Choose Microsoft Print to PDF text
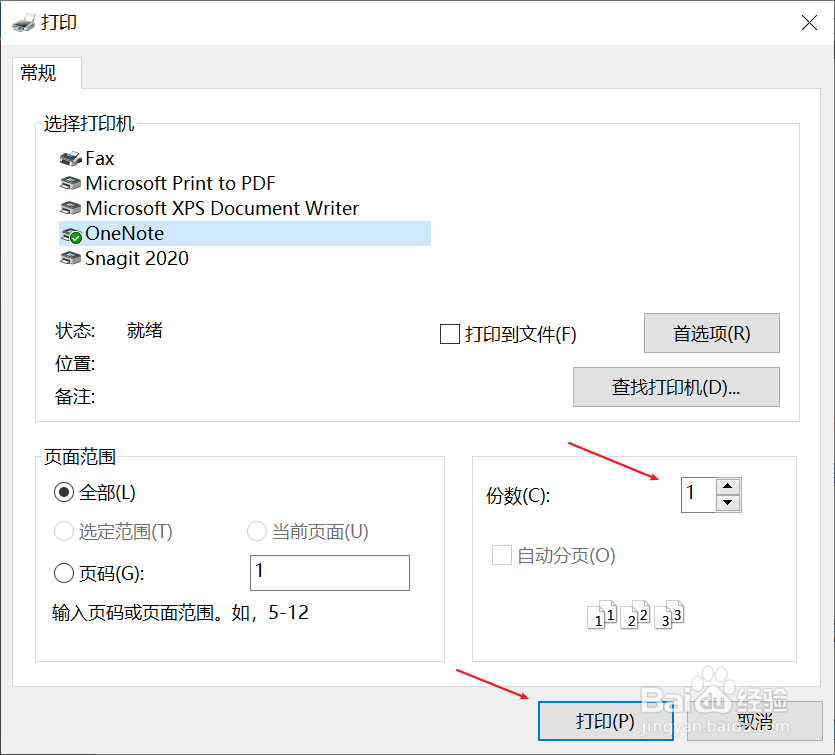 coord(180,183)
